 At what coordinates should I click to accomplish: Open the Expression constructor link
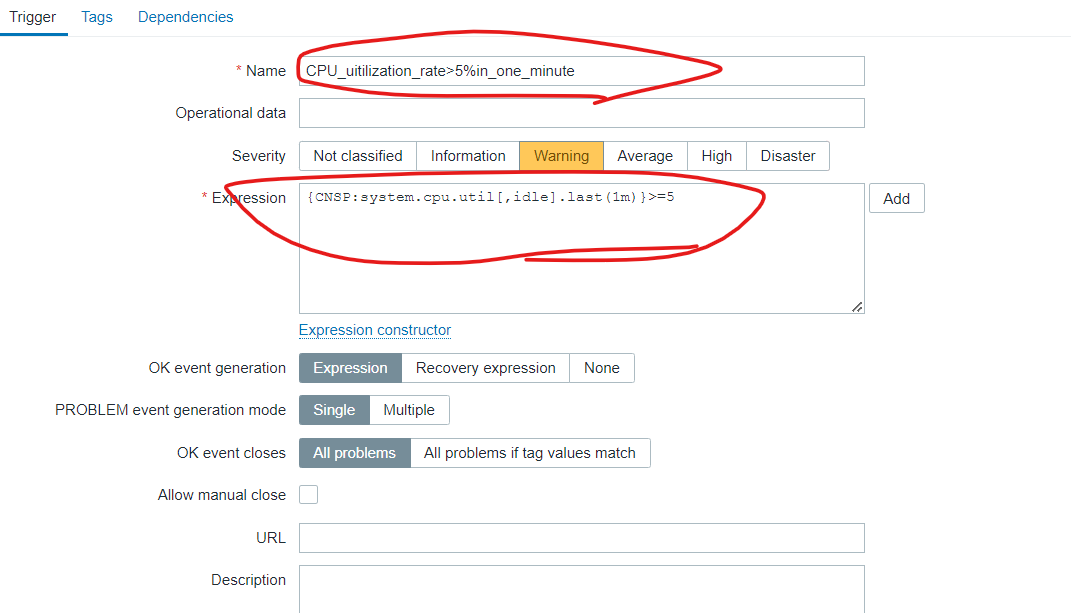[375, 330]
